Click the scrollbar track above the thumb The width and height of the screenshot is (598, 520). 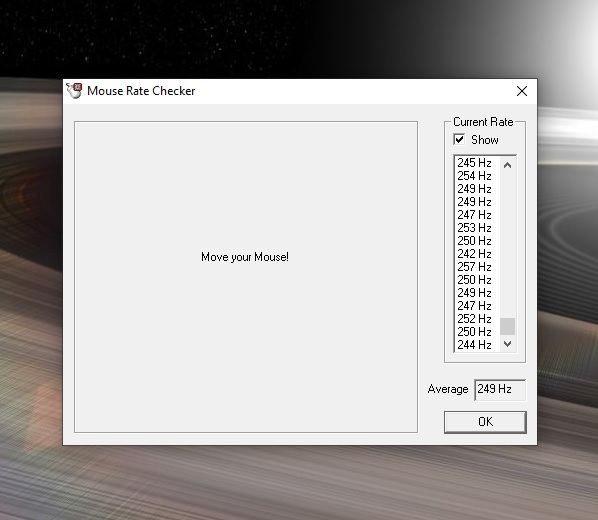tap(507, 245)
